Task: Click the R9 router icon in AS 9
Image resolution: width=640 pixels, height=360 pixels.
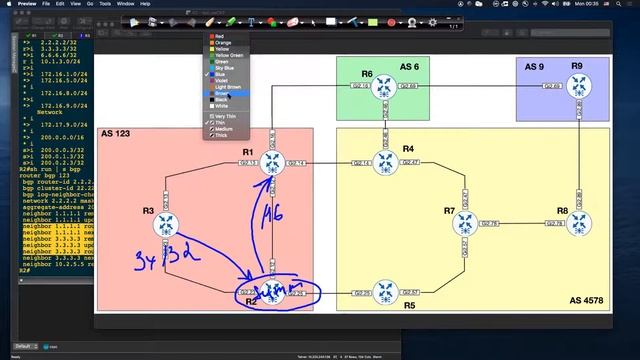Action: (579, 86)
